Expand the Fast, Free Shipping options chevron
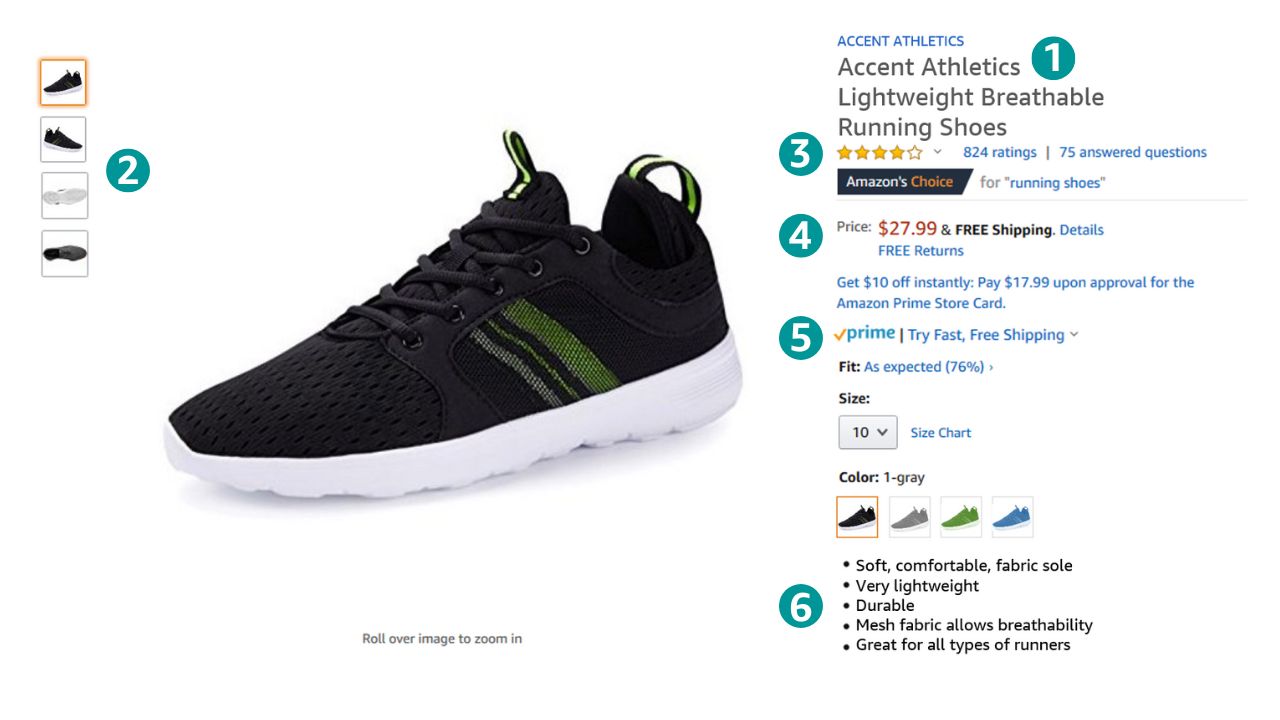Viewport: 1280px width, 720px height. (1075, 334)
